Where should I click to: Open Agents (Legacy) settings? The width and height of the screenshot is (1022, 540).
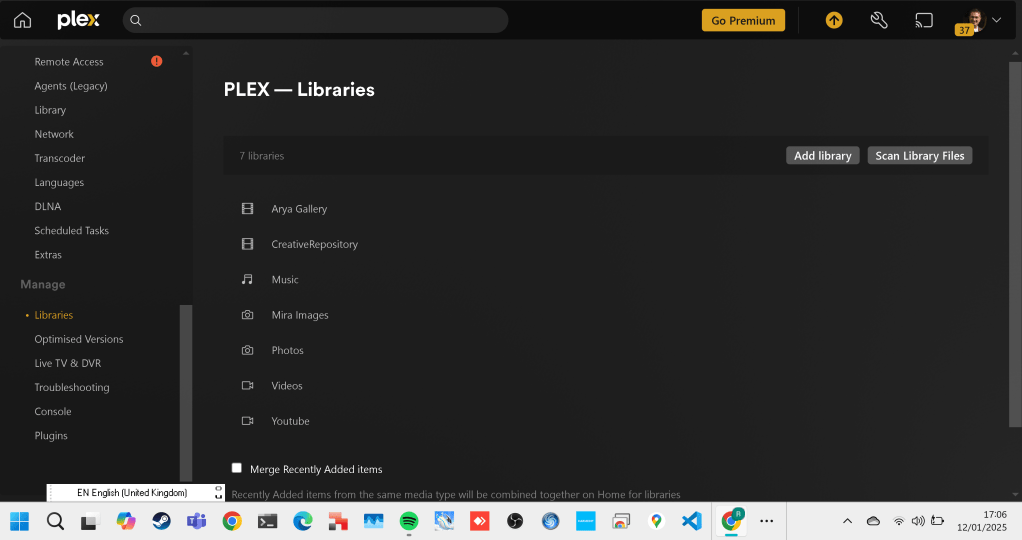[71, 86]
